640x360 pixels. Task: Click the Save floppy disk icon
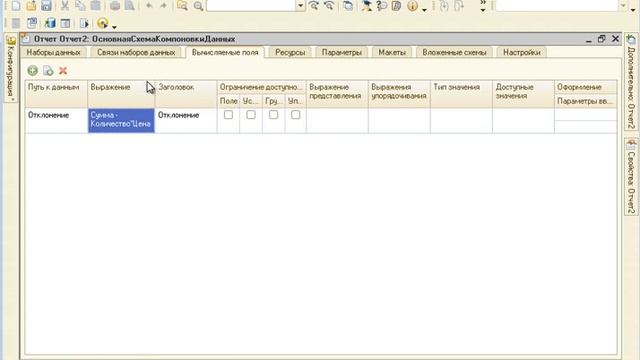click(x=46, y=5)
